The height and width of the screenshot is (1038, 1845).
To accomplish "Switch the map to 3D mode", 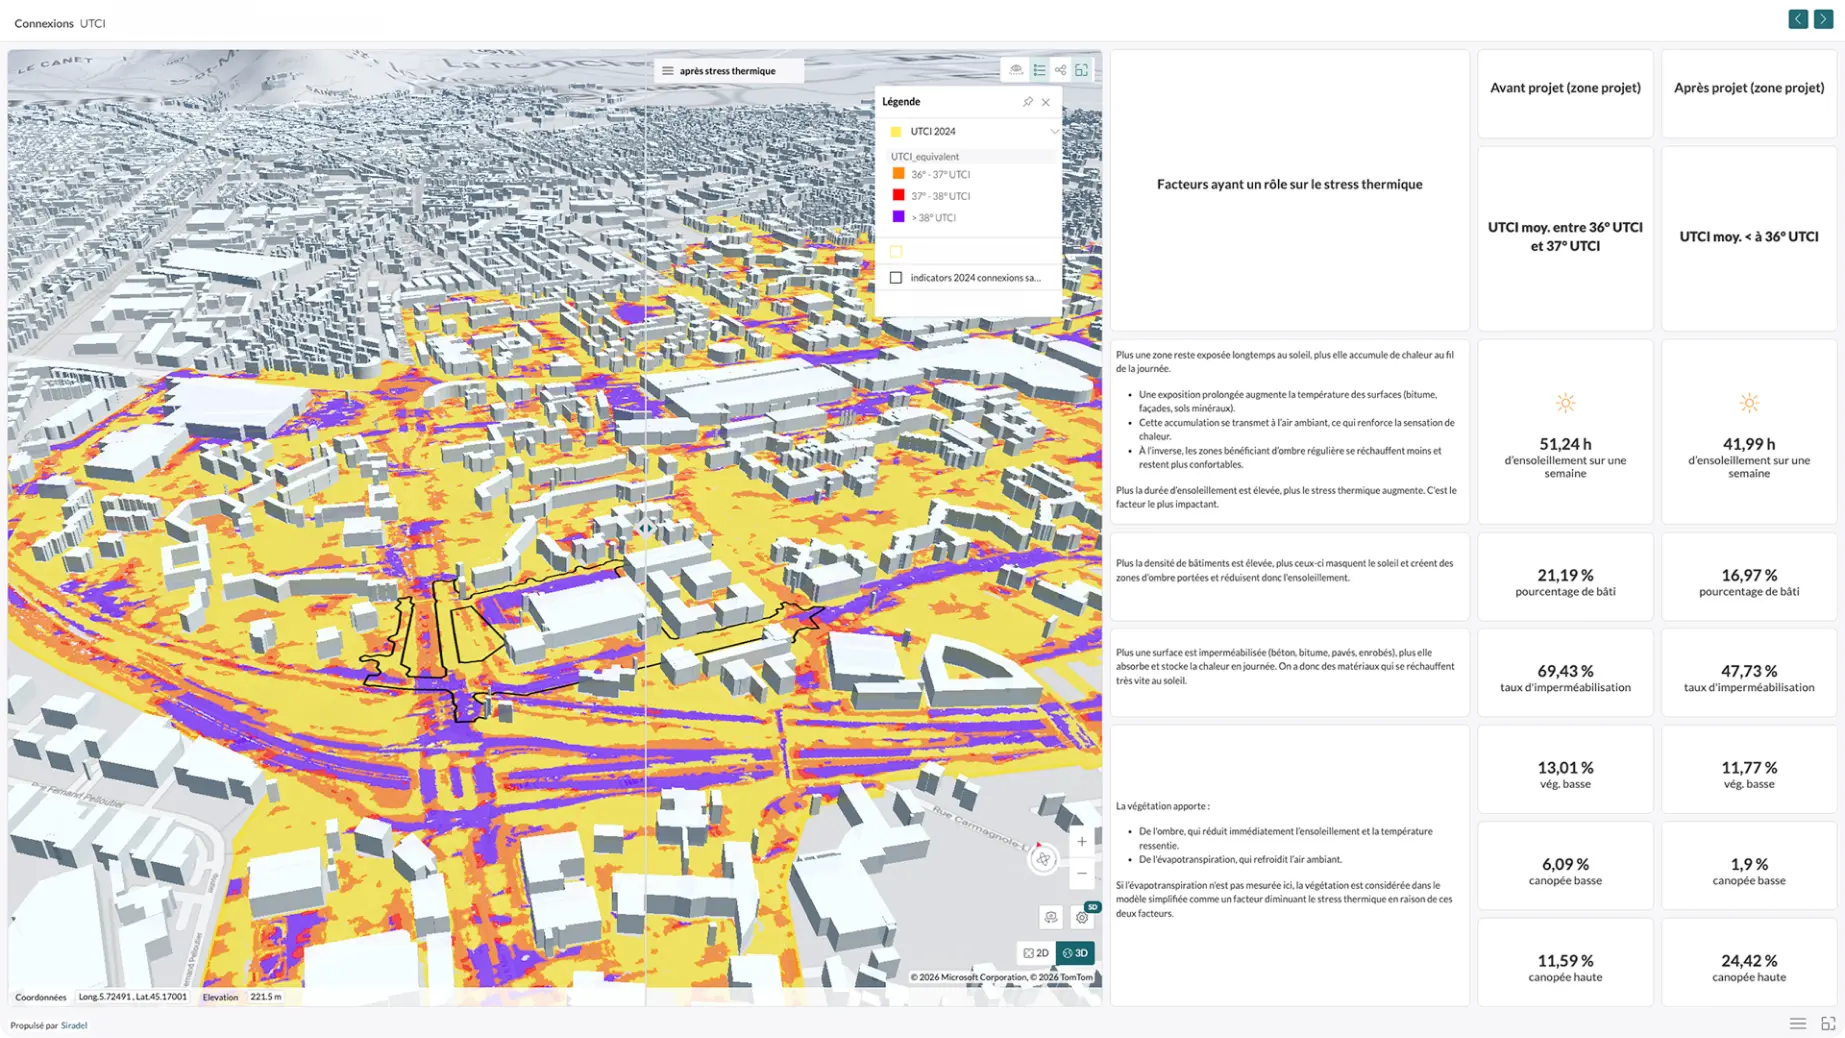I will pyautogui.click(x=1075, y=953).
